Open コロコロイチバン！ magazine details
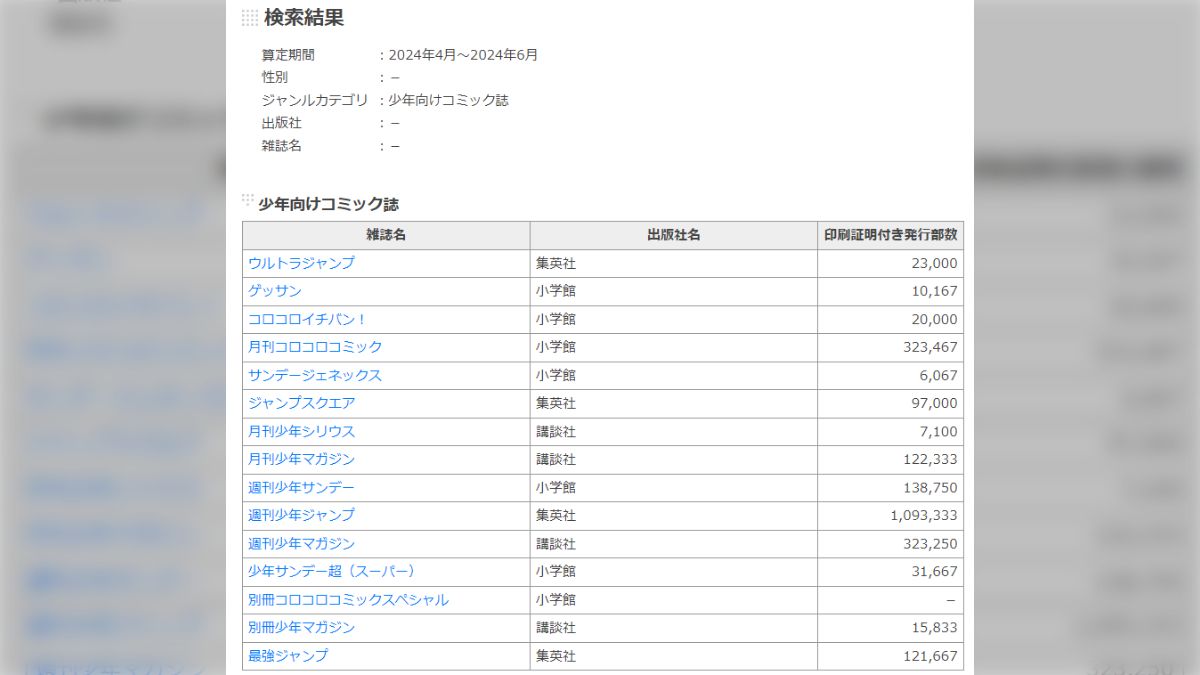Image resolution: width=1200 pixels, height=675 pixels. pyautogui.click(x=308, y=319)
